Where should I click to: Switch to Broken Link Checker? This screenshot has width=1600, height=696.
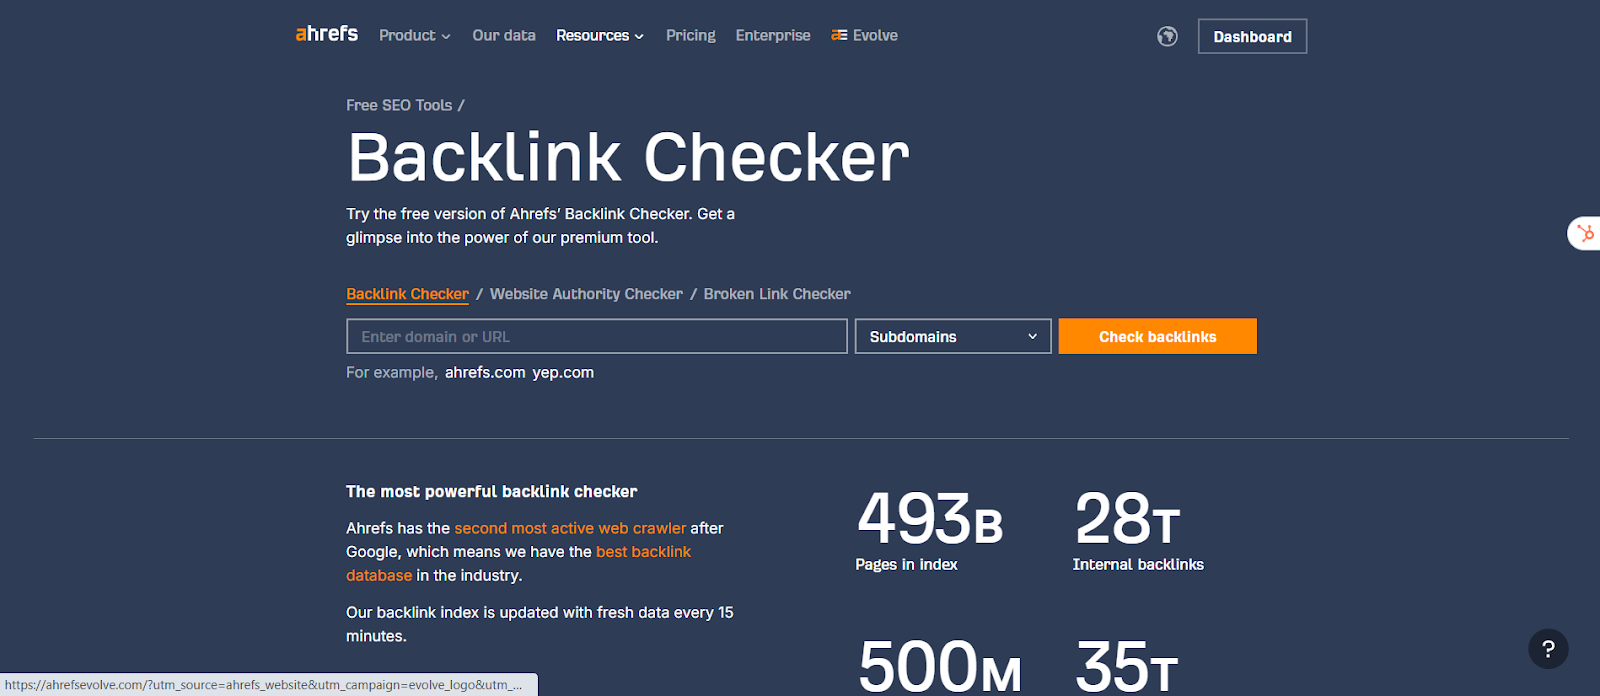coord(777,294)
